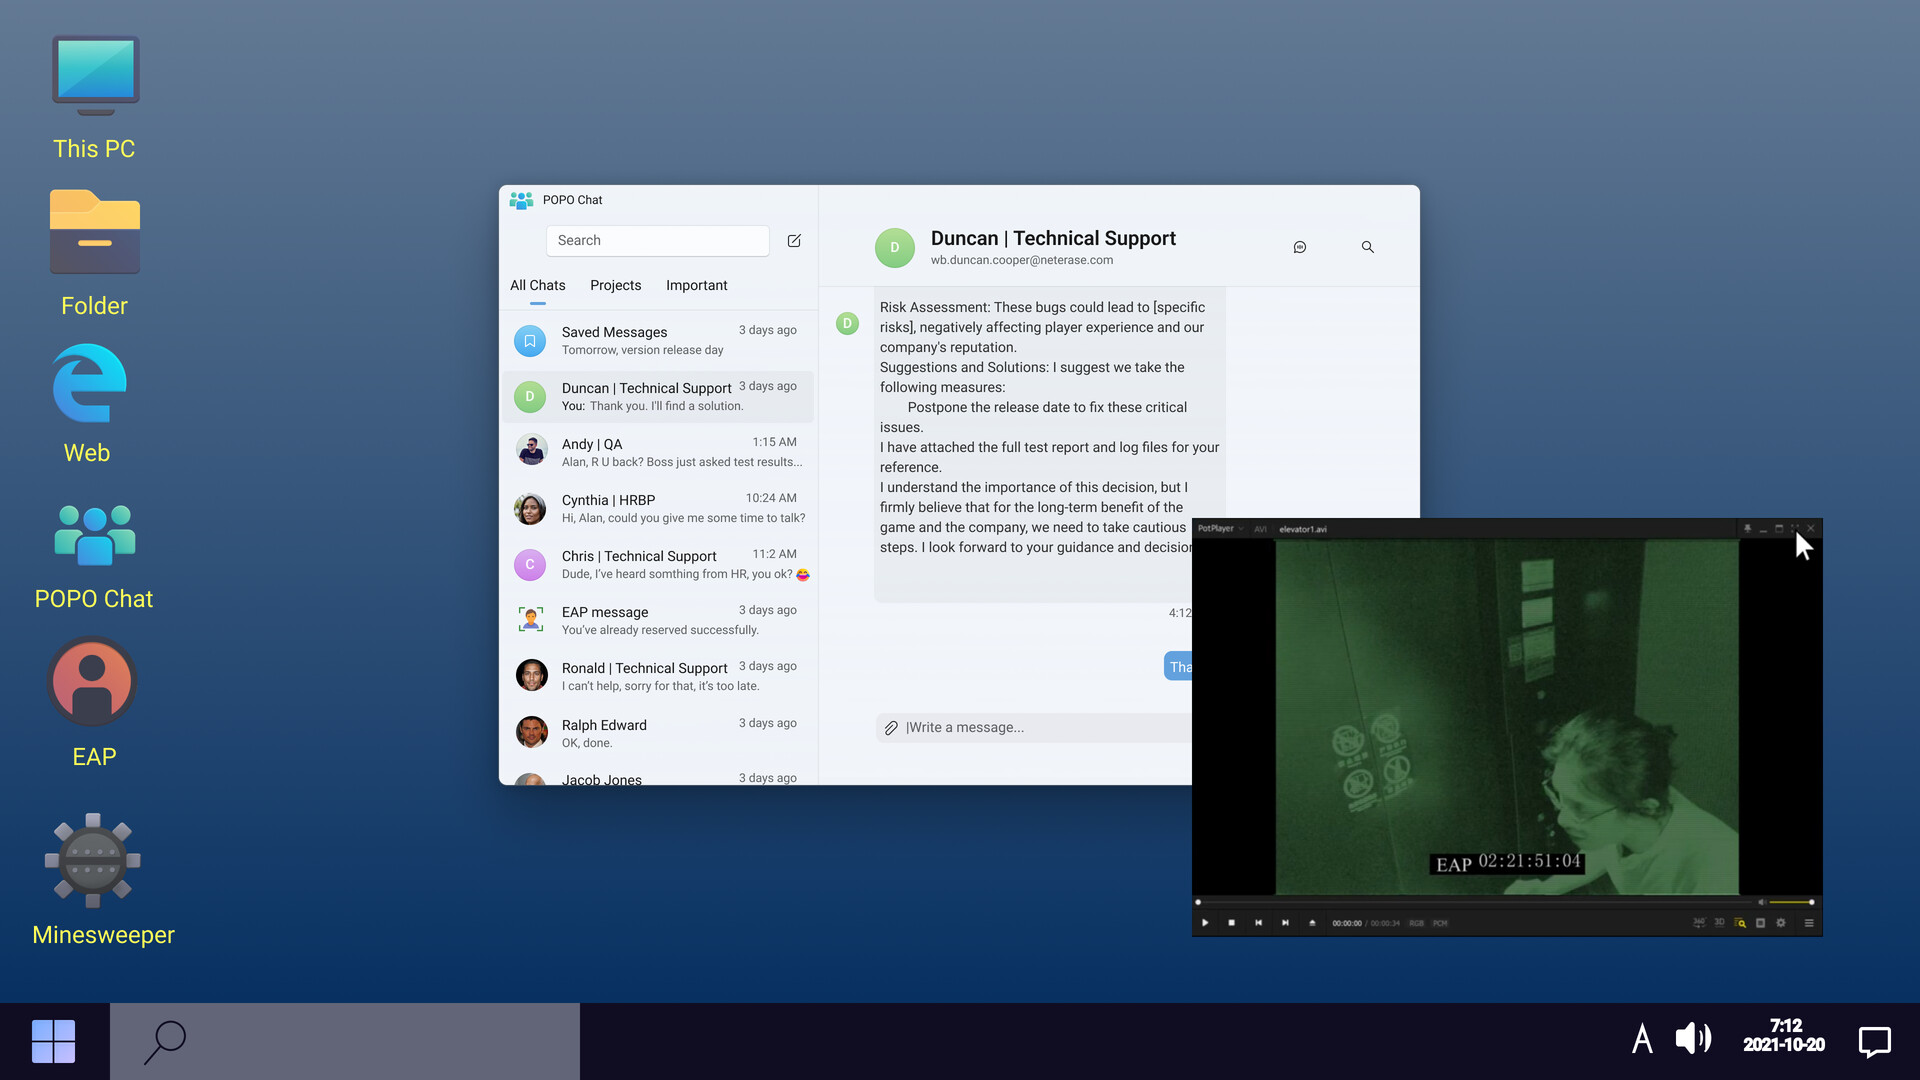Toggle pin-on-top in PotPlayer title bar

click(x=1747, y=529)
